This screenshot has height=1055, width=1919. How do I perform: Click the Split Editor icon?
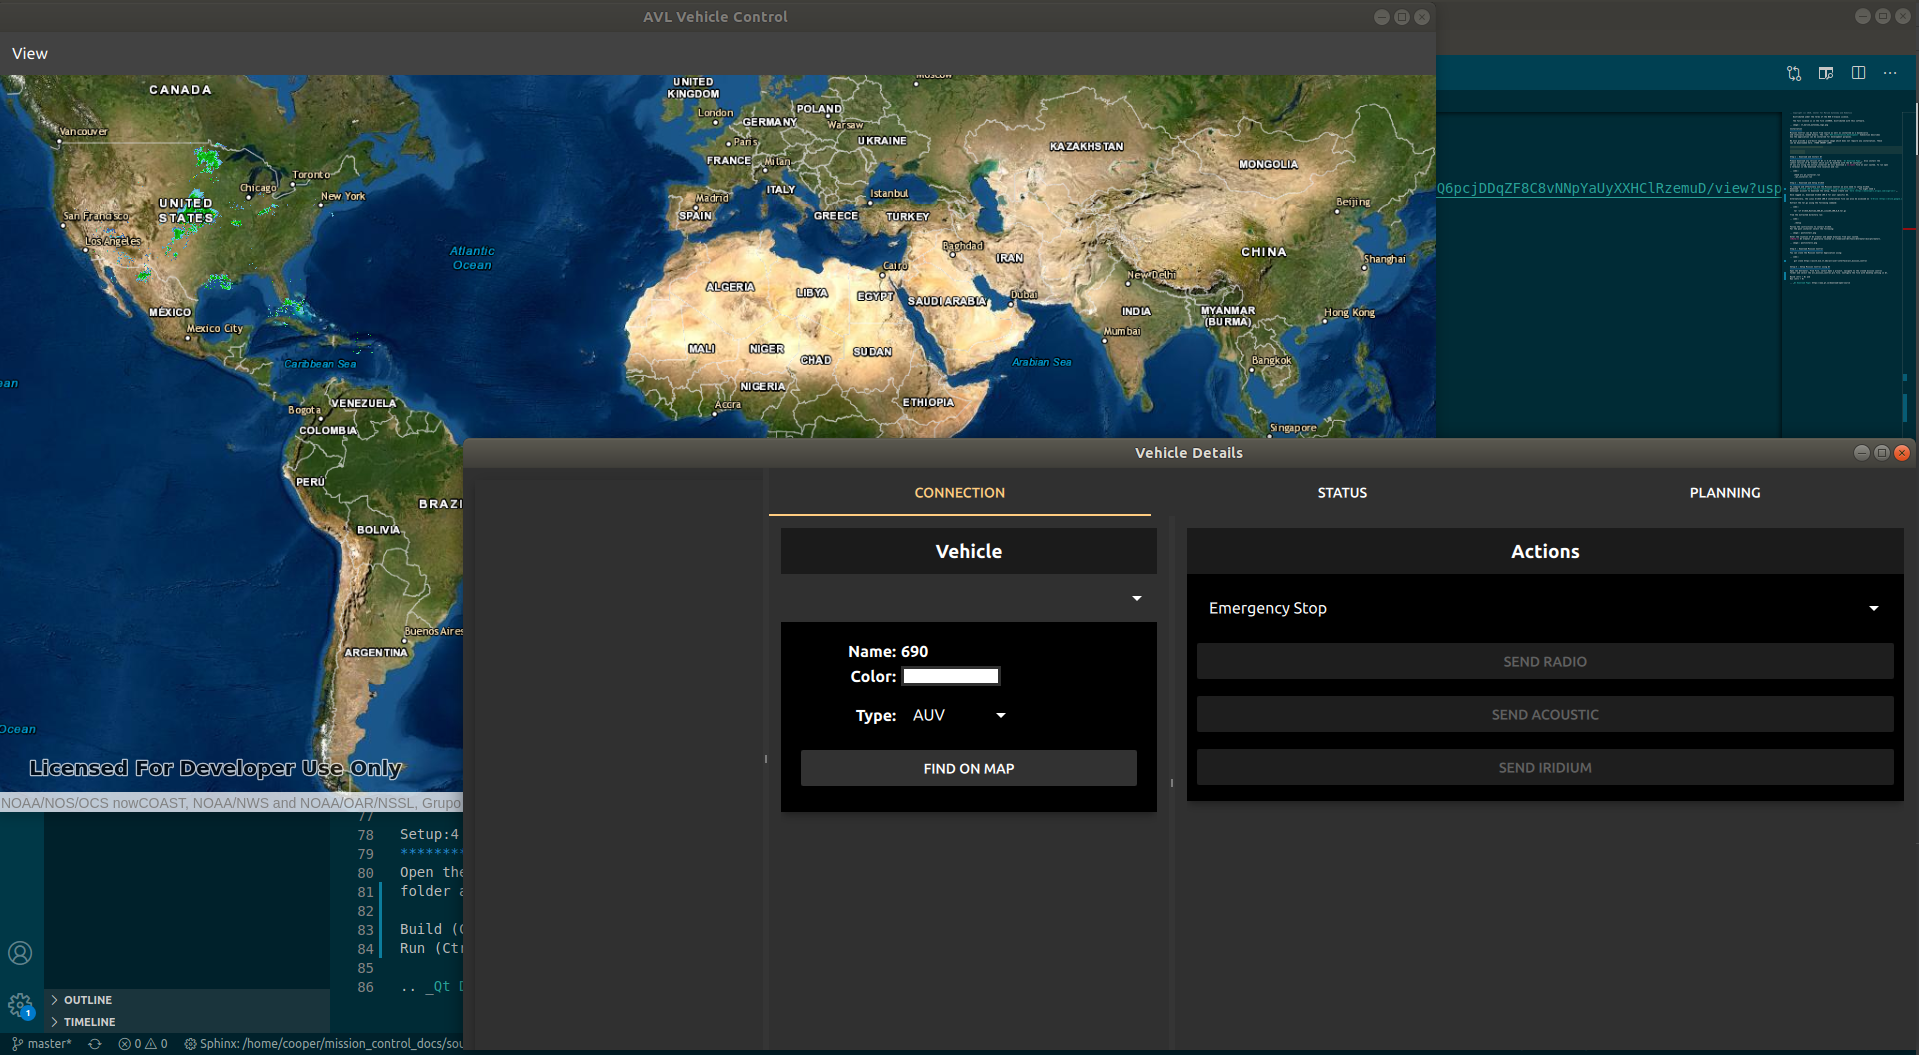(x=1858, y=73)
